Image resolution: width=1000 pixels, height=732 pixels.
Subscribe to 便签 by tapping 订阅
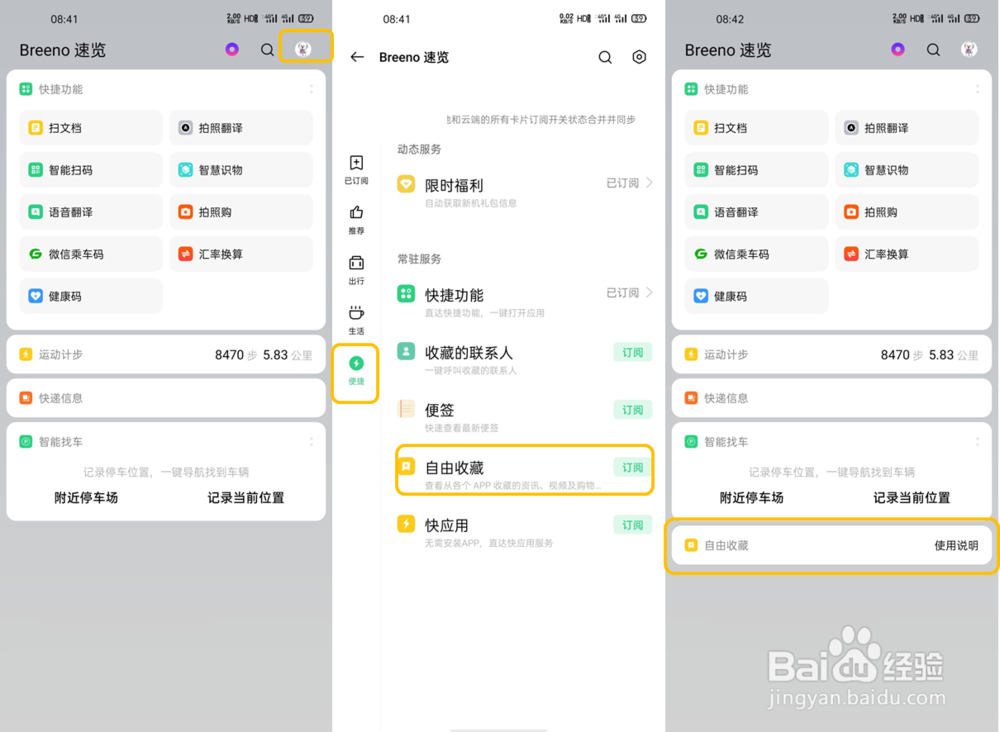tap(632, 409)
